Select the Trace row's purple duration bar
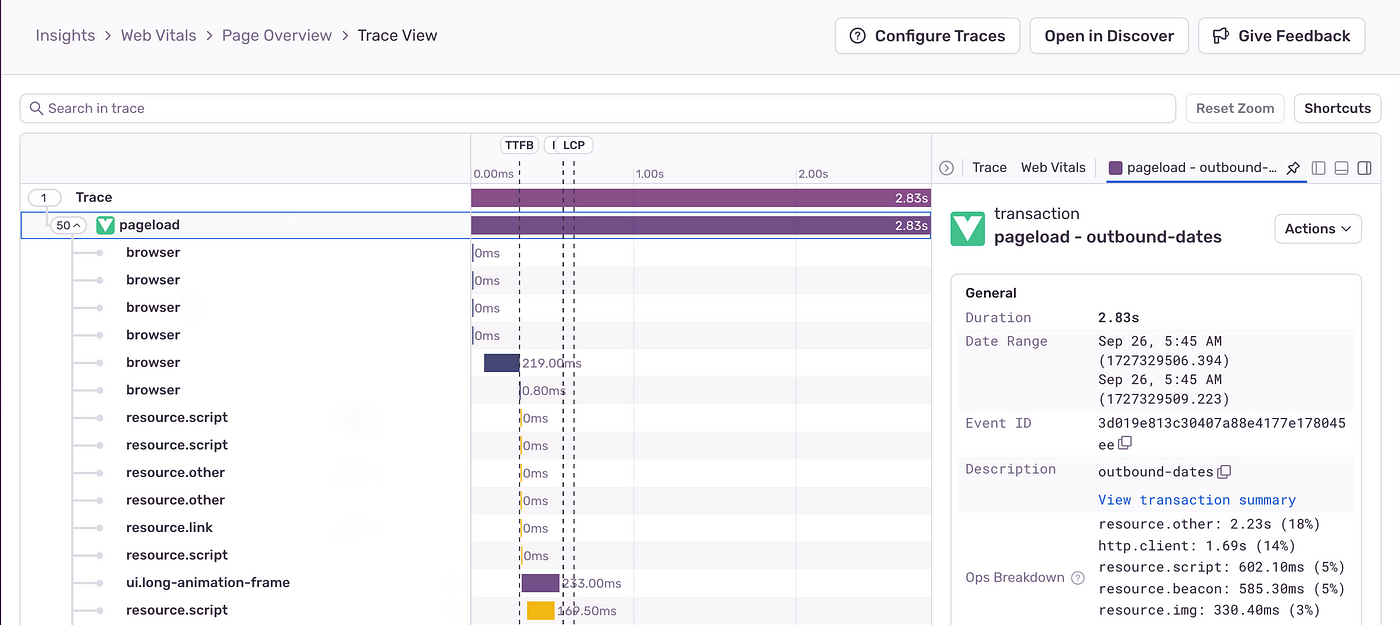Image resolution: width=1400 pixels, height=625 pixels. pos(701,198)
